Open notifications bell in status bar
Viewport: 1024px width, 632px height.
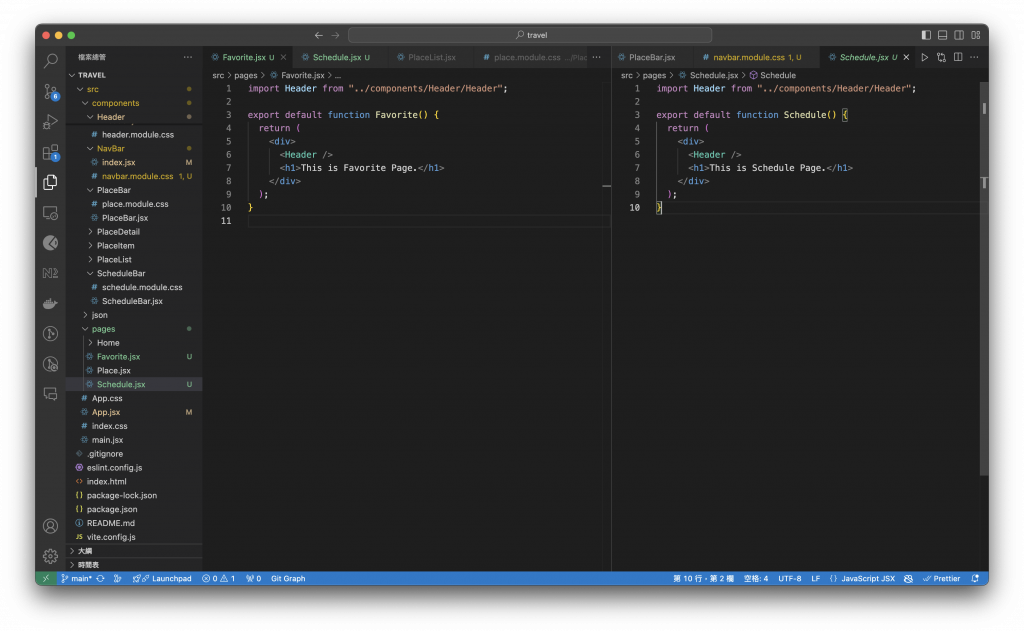[975, 578]
